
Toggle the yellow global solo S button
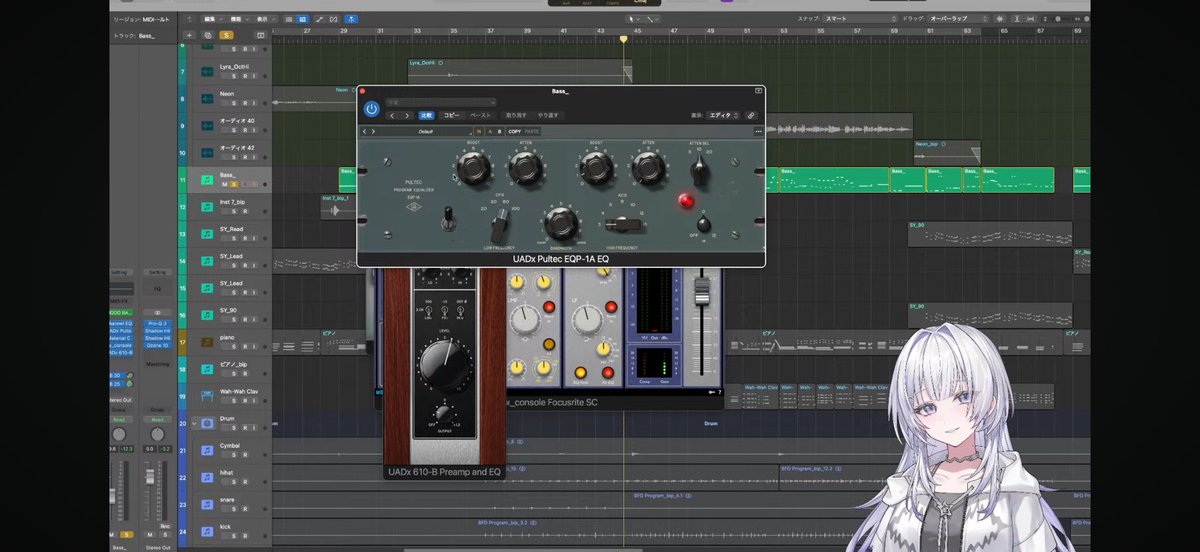click(x=227, y=35)
